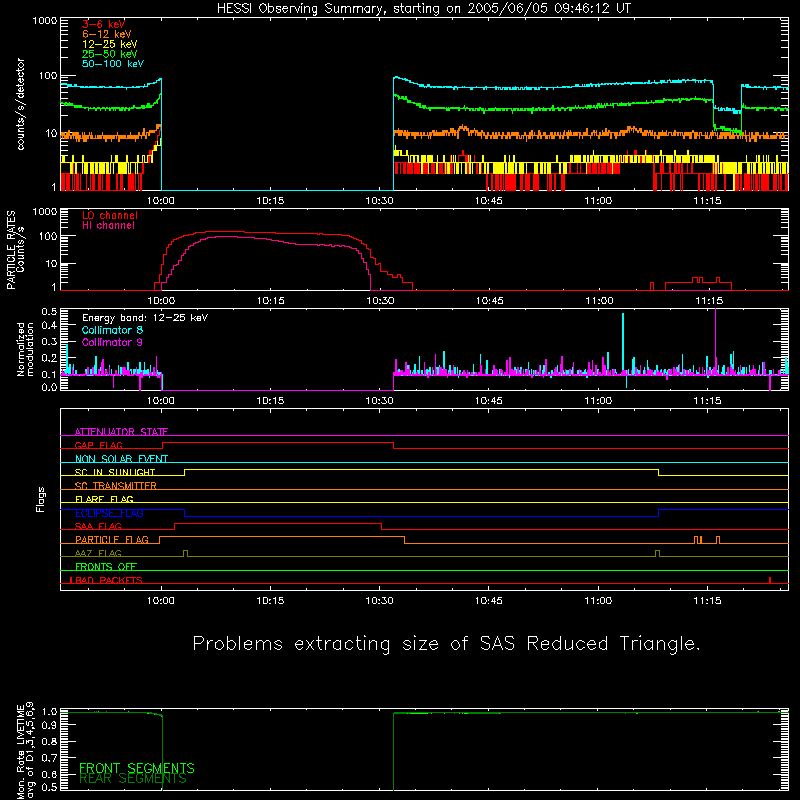The height and width of the screenshot is (800, 800).
Task: Click the 'PARTICLE FLAG' label
Action: 112,539
